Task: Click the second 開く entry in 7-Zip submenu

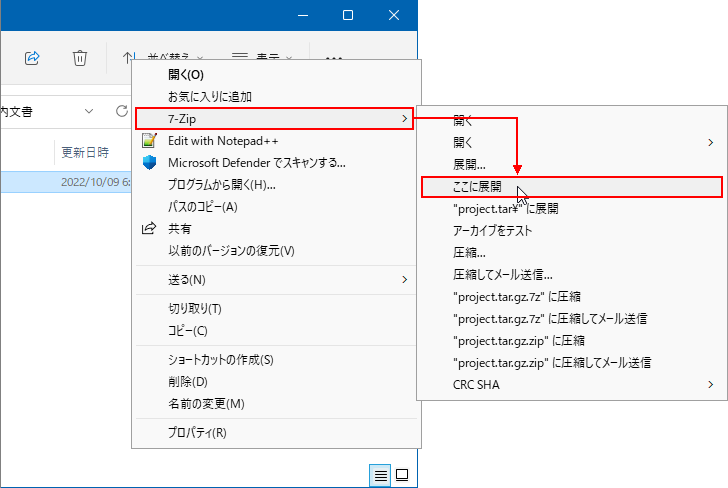Action: 572,143
